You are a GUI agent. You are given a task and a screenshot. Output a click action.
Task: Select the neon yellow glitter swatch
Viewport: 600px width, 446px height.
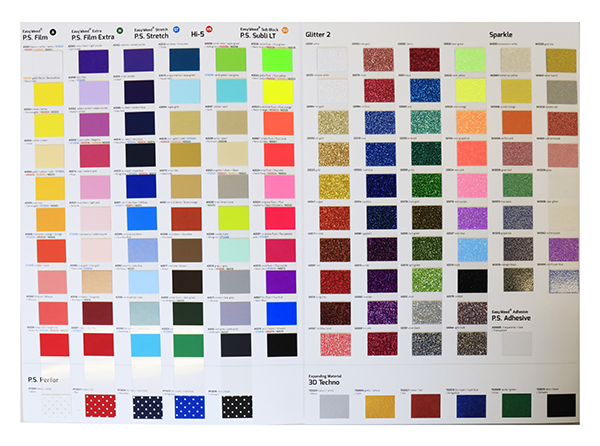[x=471, y=91]
